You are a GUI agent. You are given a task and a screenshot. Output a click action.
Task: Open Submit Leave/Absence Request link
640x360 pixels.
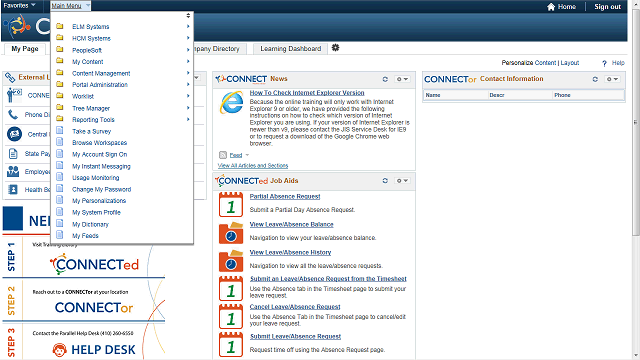point(296,336)
